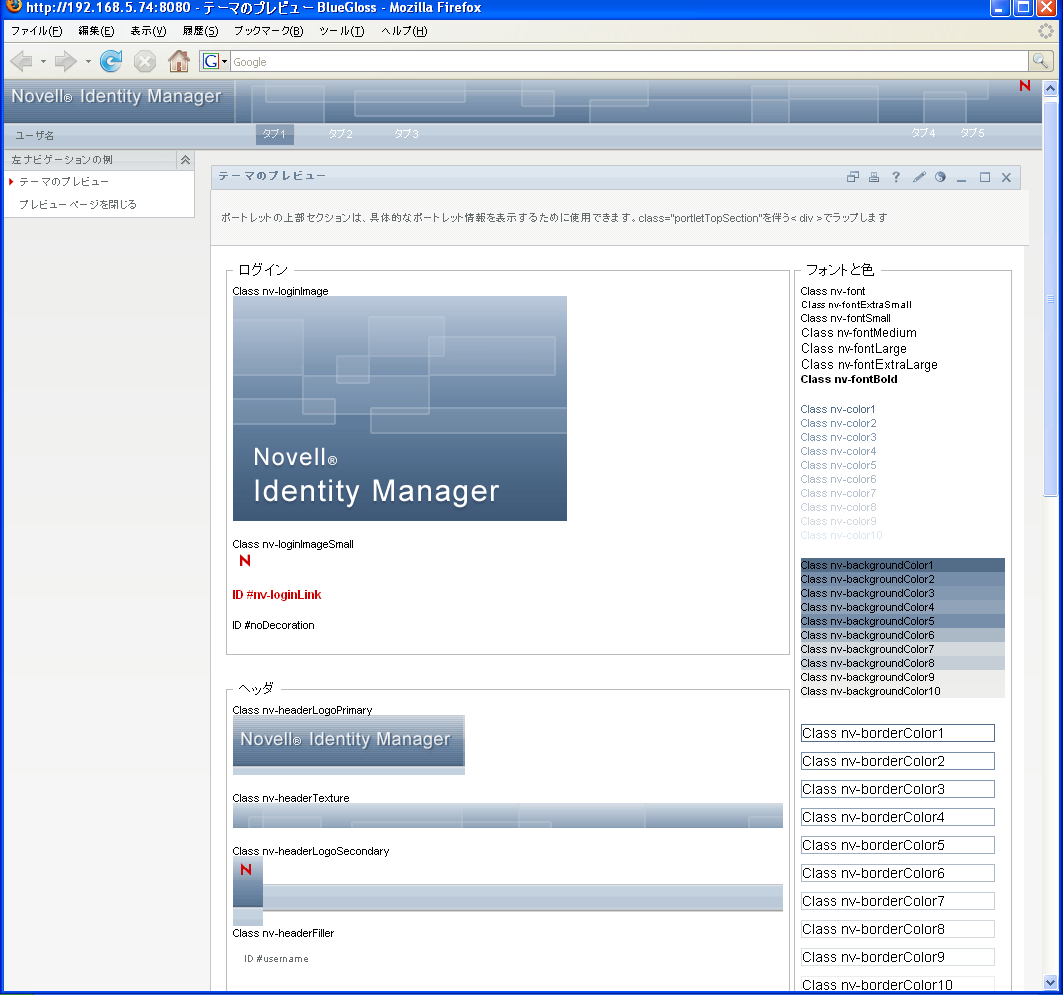Open the Forward button history dropdown arrow
Screen dimensions: 1063x995
click(87, 62)
